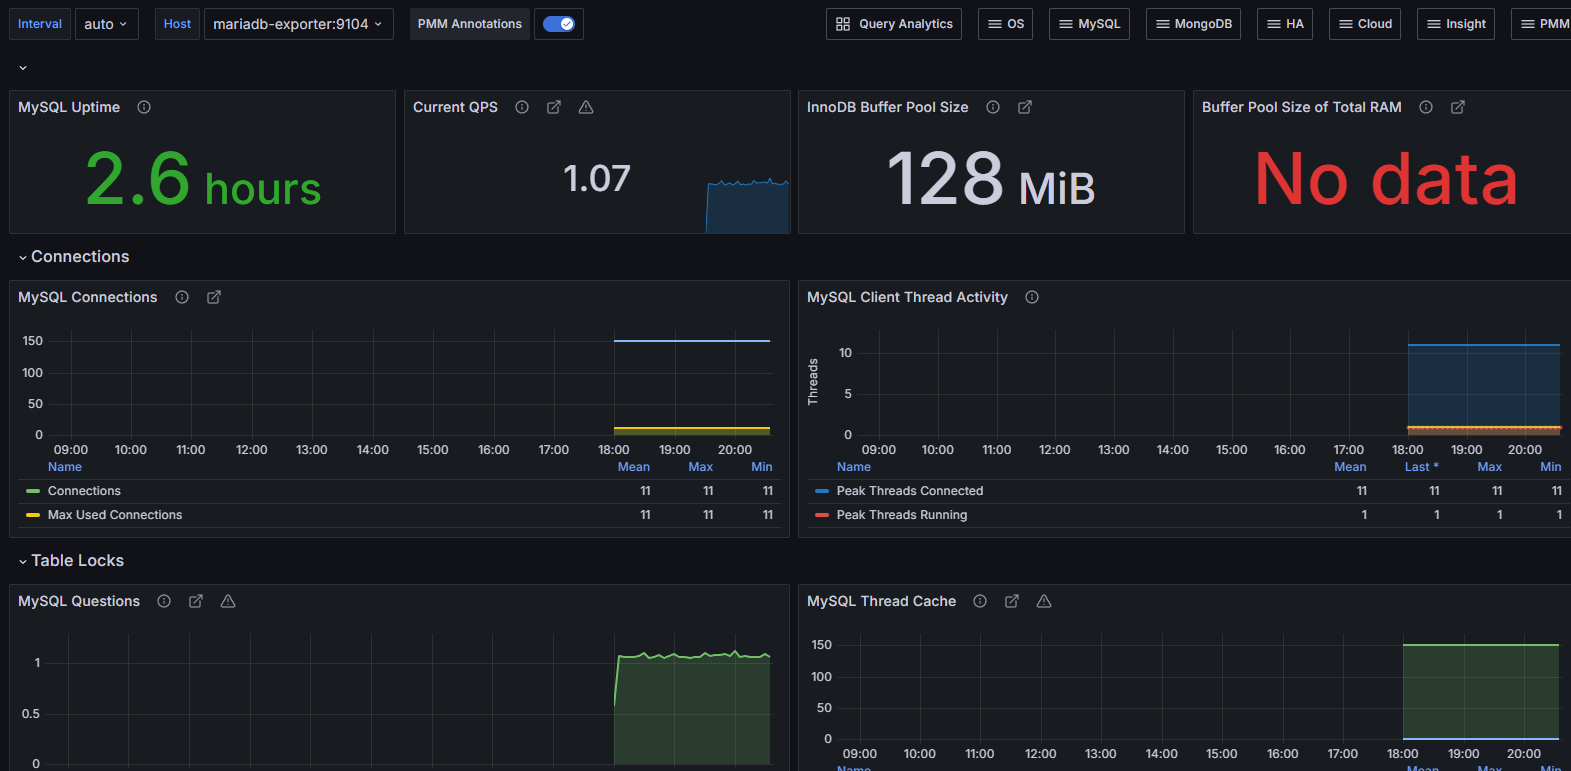Toggle the Connections series in legend

pyautogui.click(x=84, y=491)
